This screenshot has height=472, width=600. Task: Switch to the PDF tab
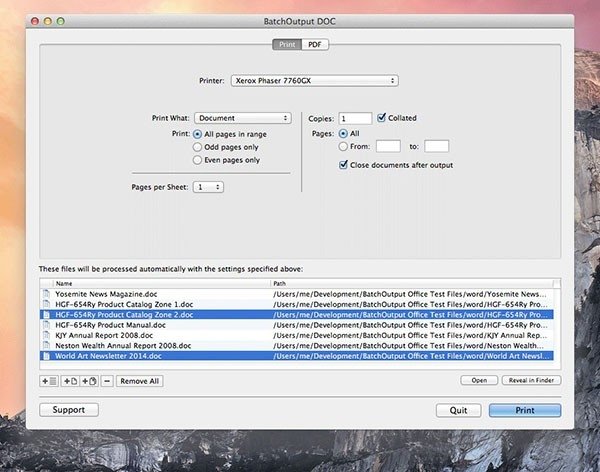click(315, 45)
